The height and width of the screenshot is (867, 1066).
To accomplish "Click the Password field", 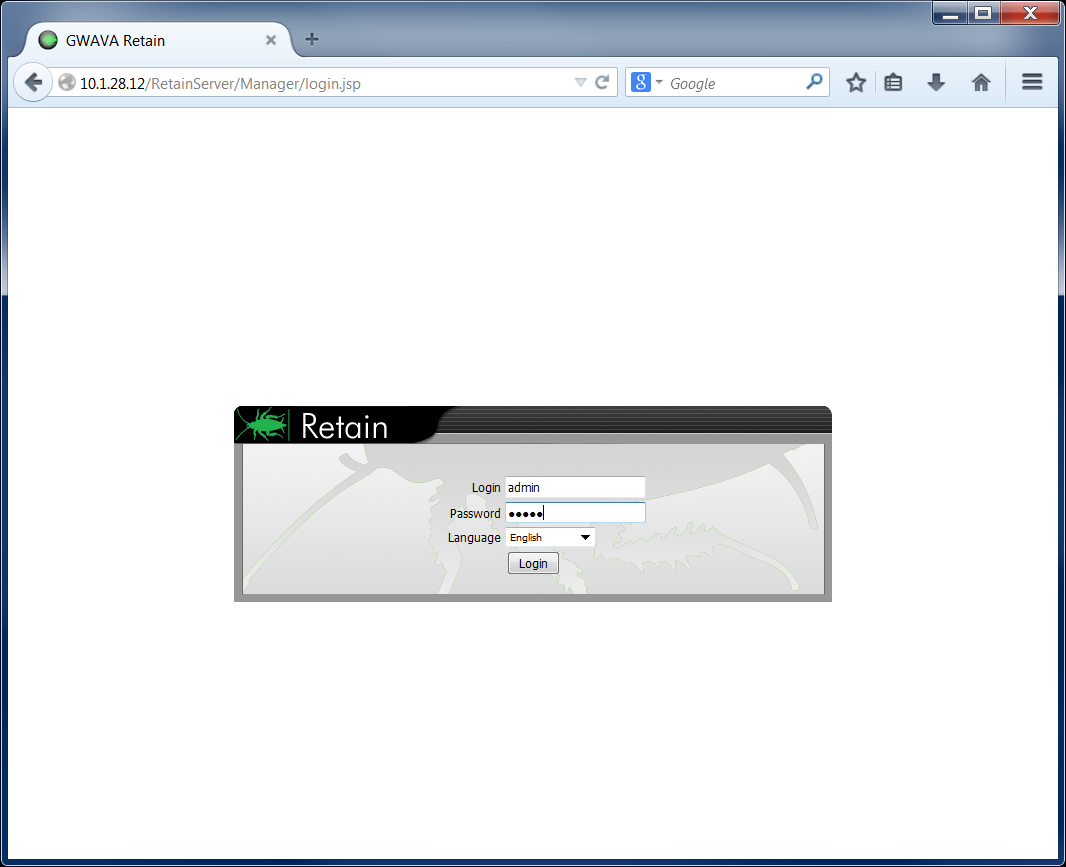I will coord(575,513).
